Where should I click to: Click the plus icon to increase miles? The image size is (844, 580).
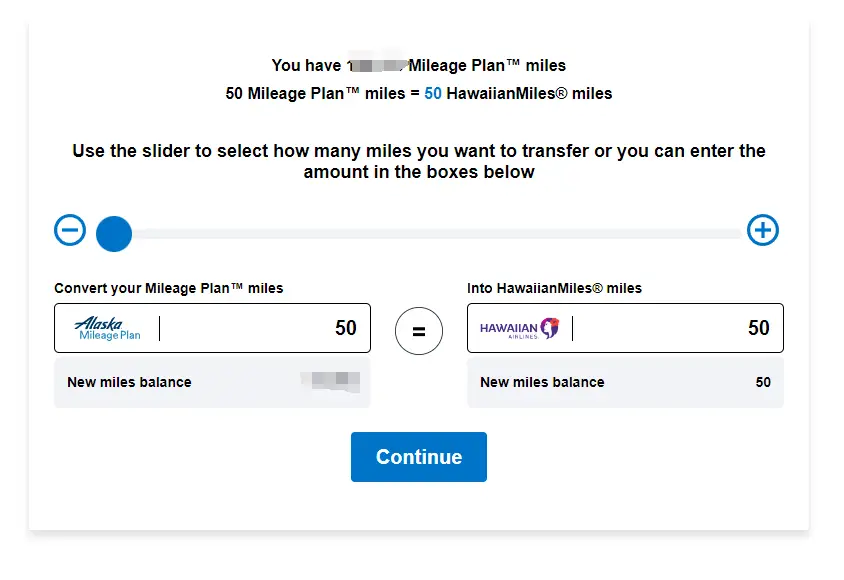pos(763,231)
